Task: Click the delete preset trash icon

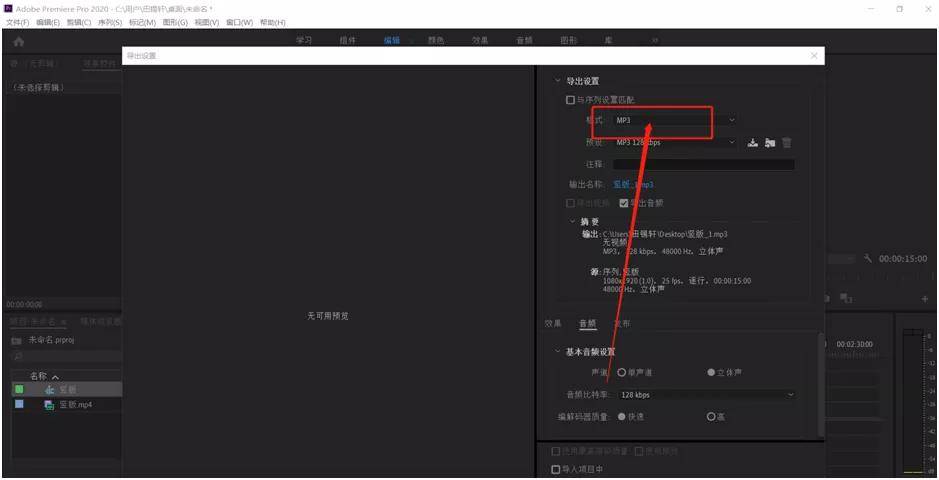Action: [787, 142]
